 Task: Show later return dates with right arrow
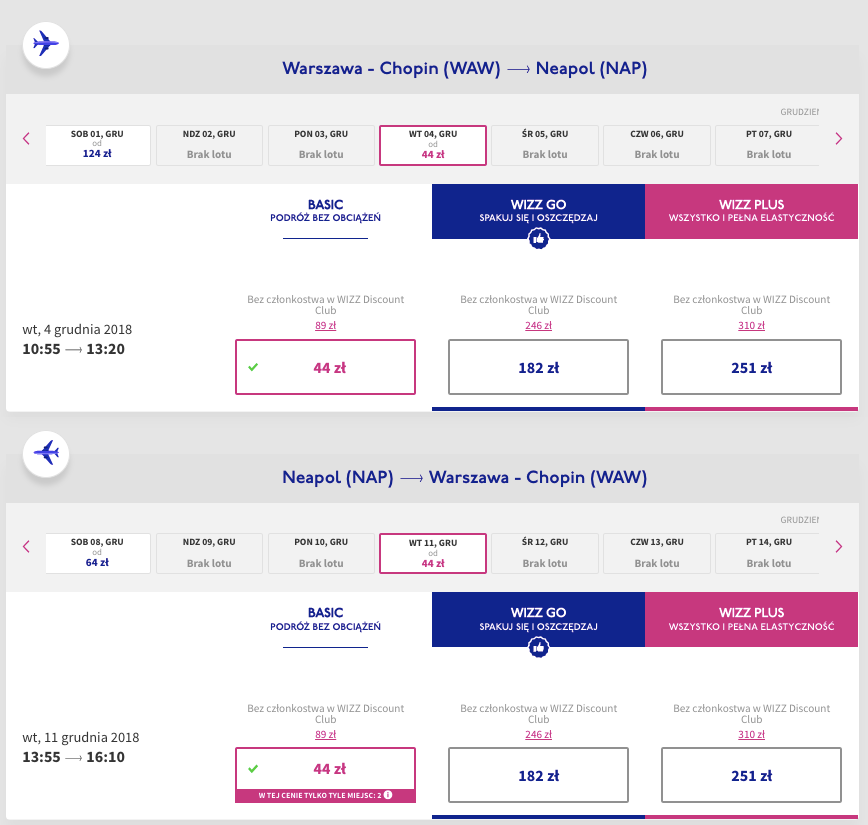[x=839, y=546]
